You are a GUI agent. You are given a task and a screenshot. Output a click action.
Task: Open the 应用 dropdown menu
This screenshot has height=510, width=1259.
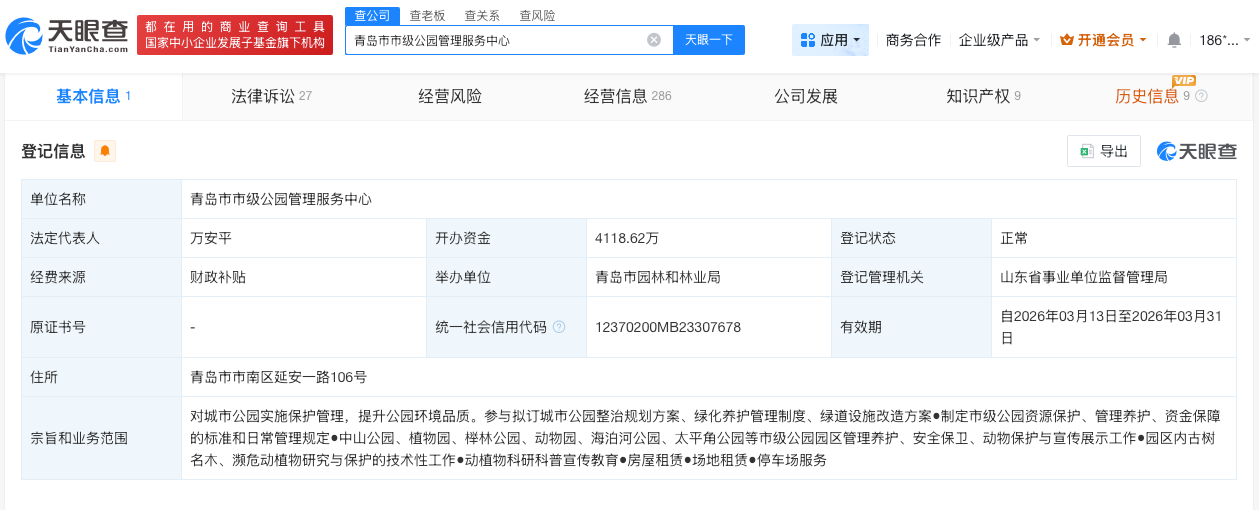[x=830, y=40]
